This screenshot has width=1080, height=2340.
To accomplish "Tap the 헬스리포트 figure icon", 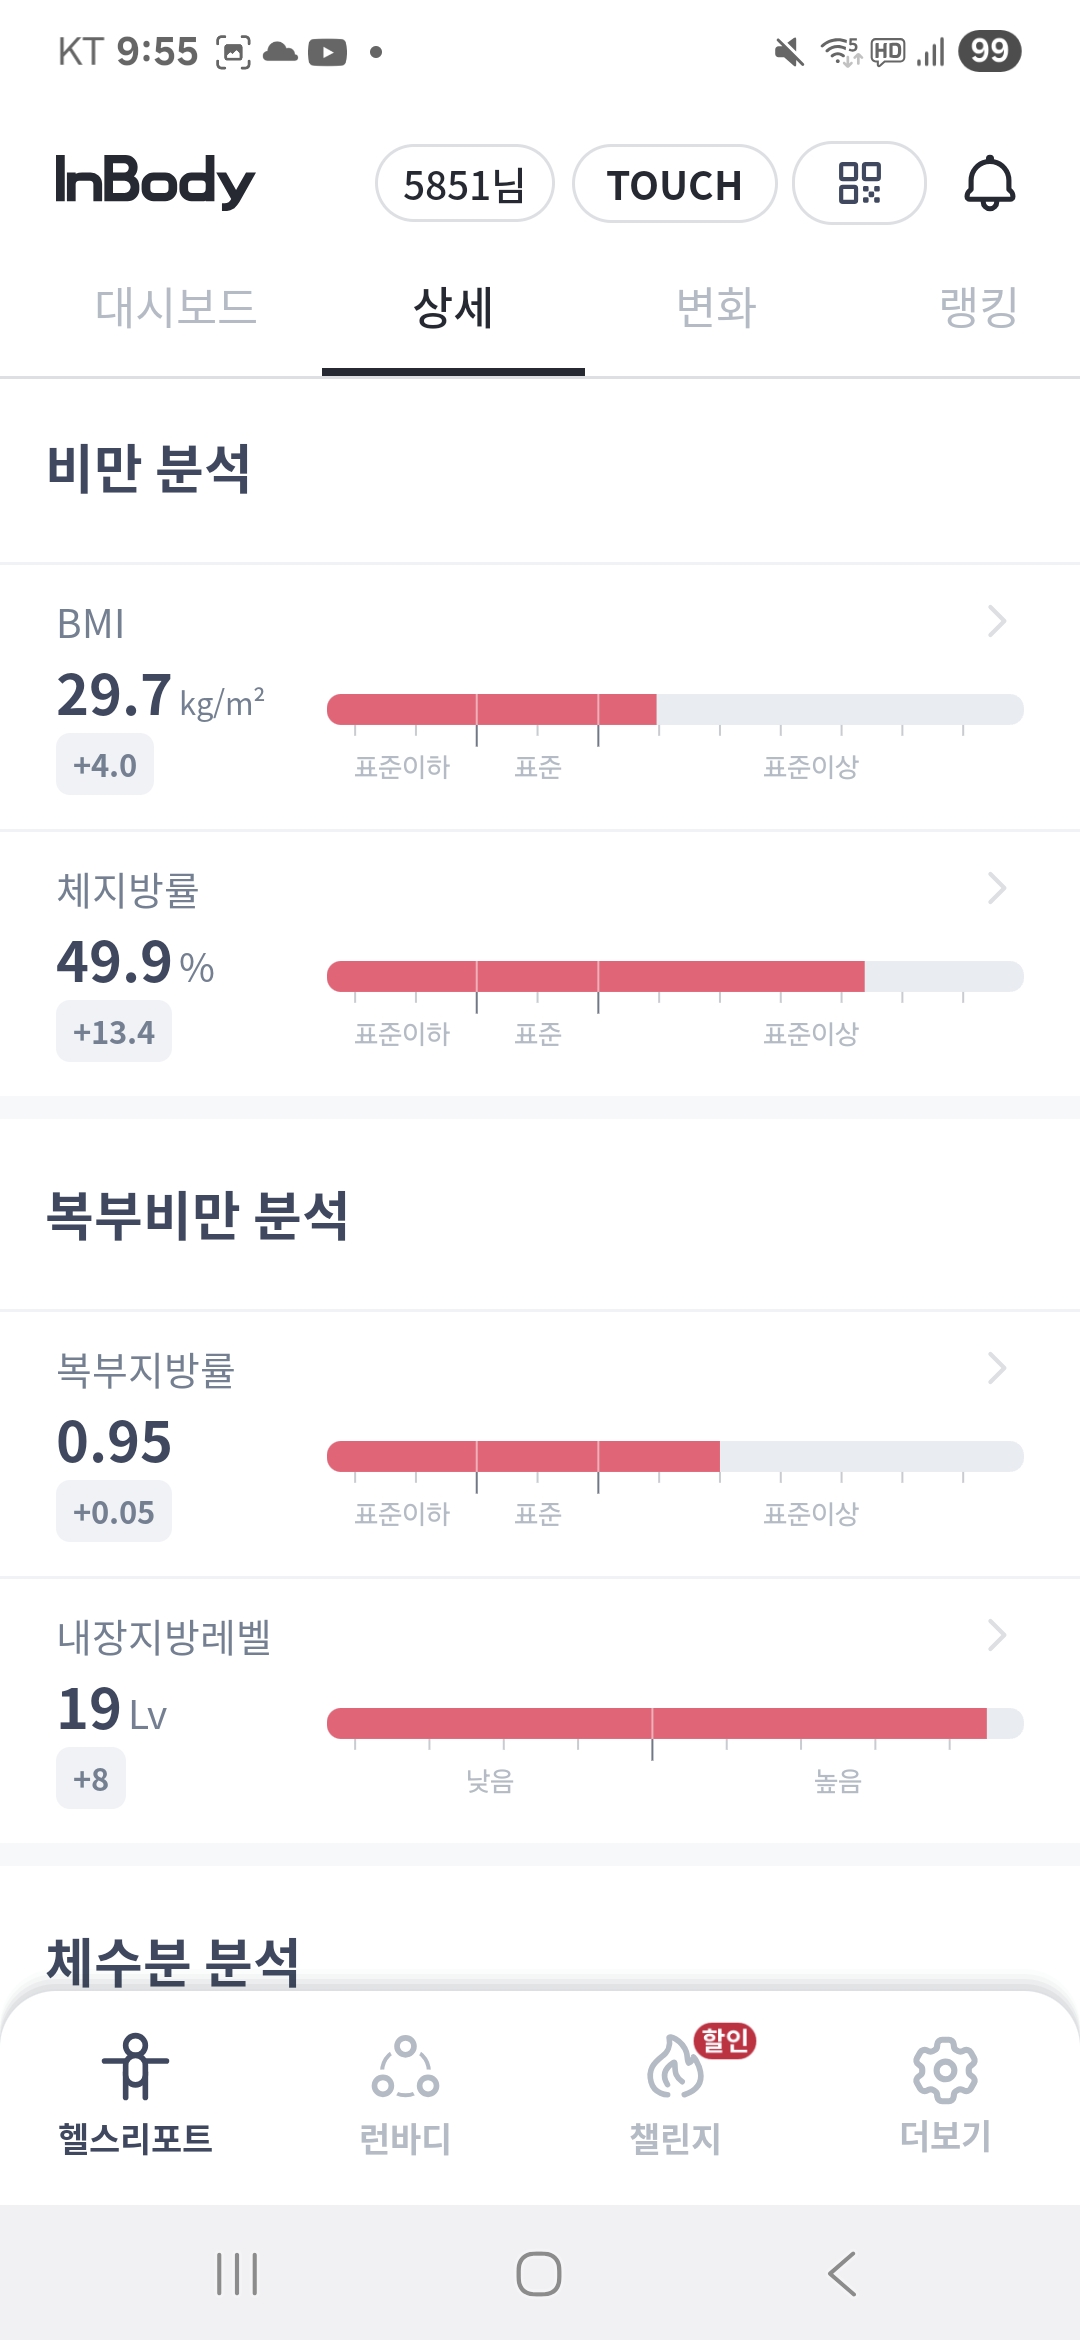I will (135, 2066).
